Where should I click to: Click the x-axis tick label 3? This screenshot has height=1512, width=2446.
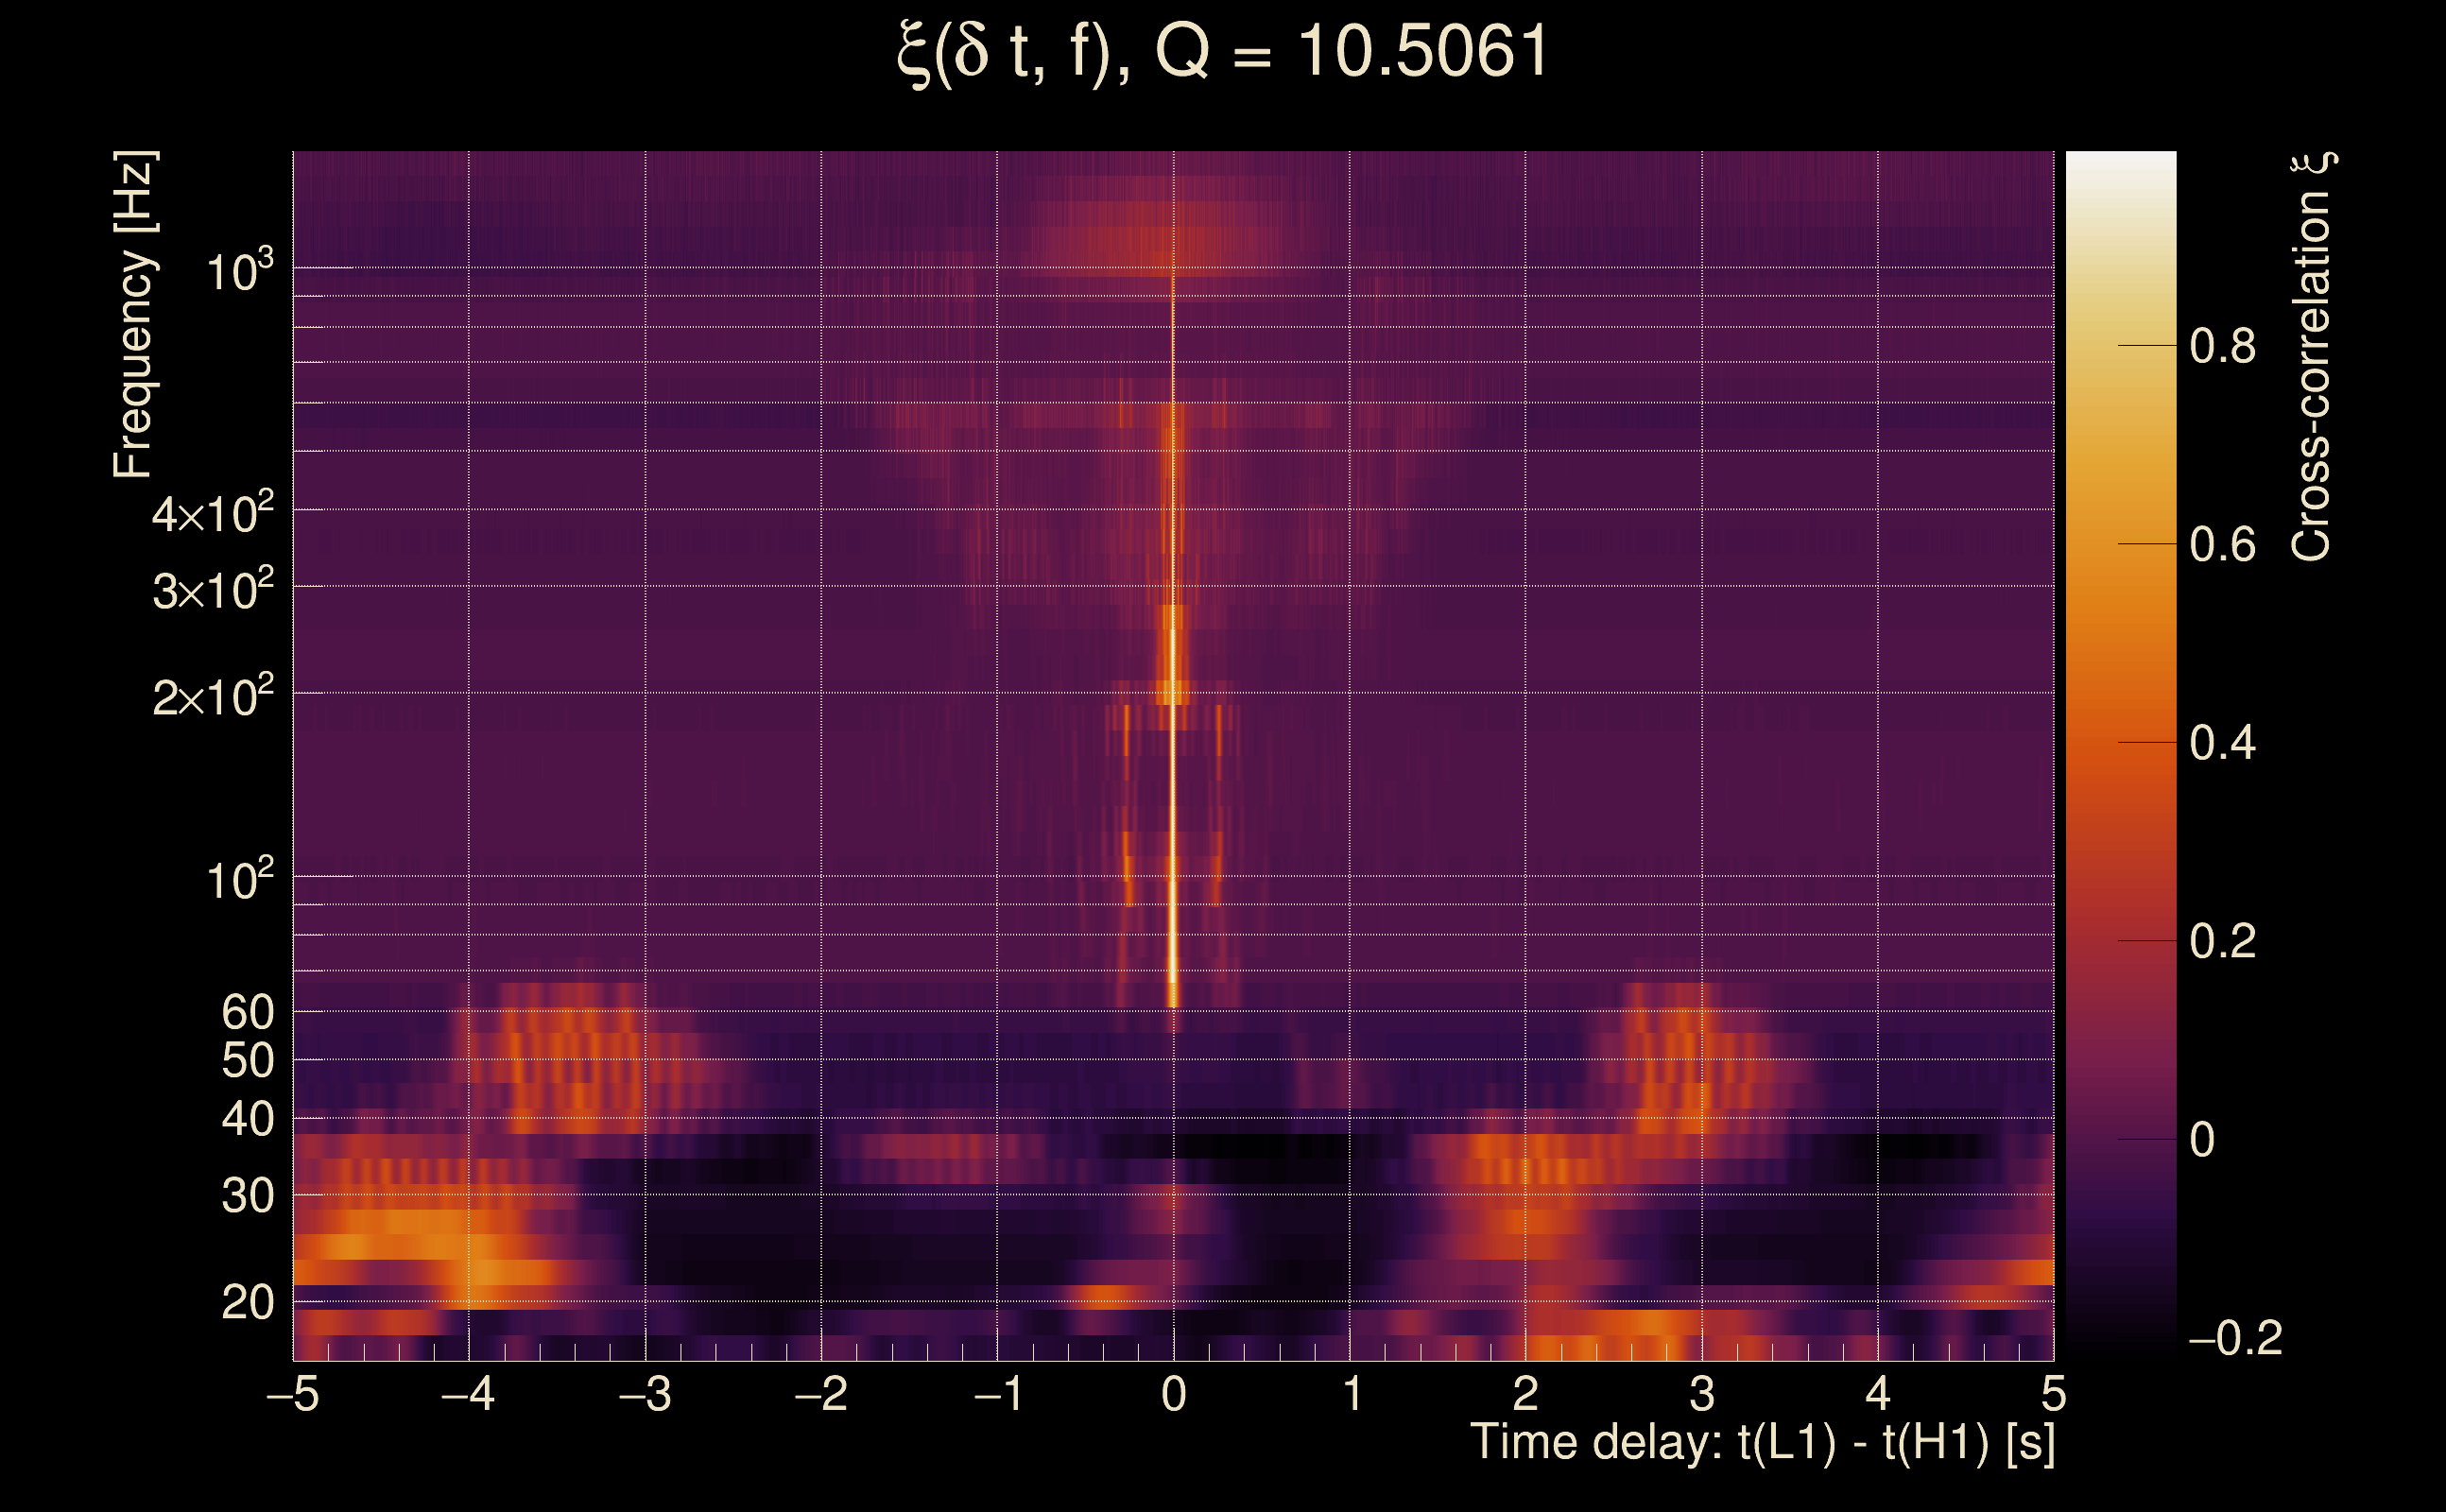click(1701, 1394)
